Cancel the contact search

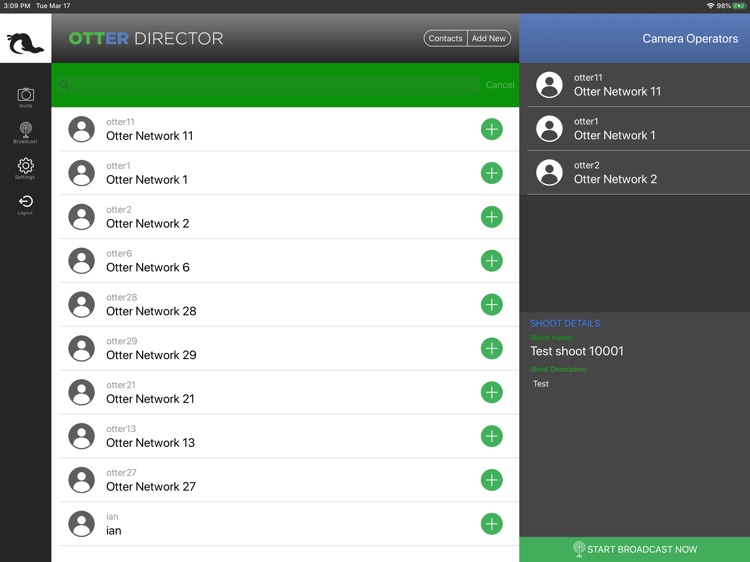click(x=500, y=85)
